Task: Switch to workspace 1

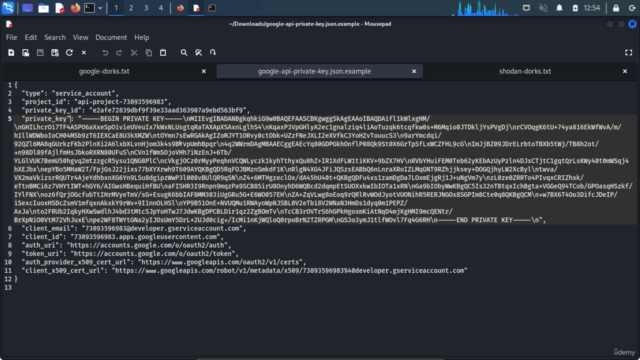Action: (116, 8)
